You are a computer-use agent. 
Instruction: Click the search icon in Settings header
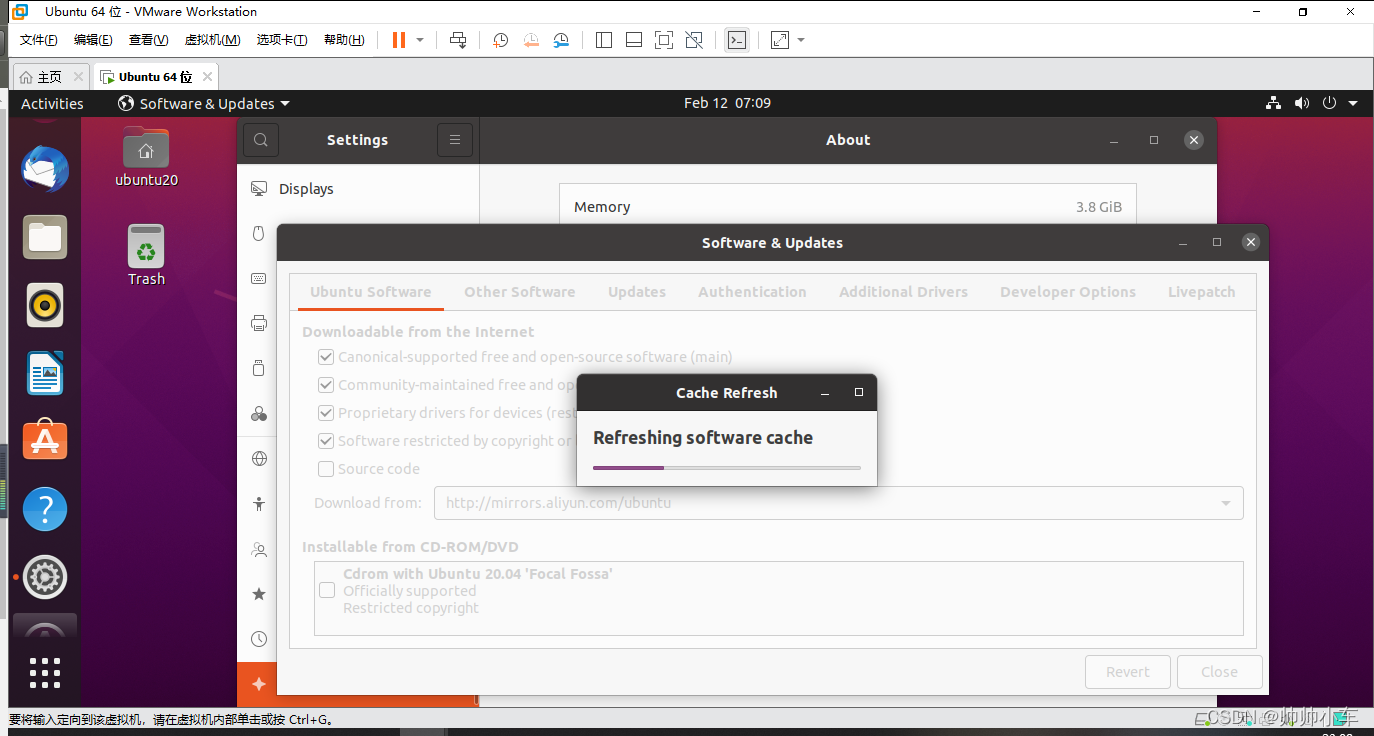tap(261, 140)
